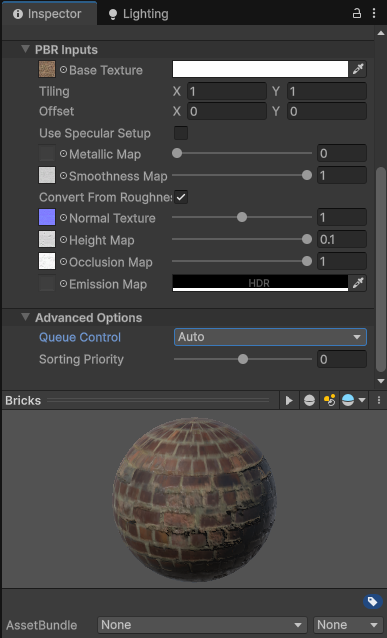This screenshot has height=638, width=387.
Task: Pick Base Texture color with eyedropper
Action: coord(358,69)
